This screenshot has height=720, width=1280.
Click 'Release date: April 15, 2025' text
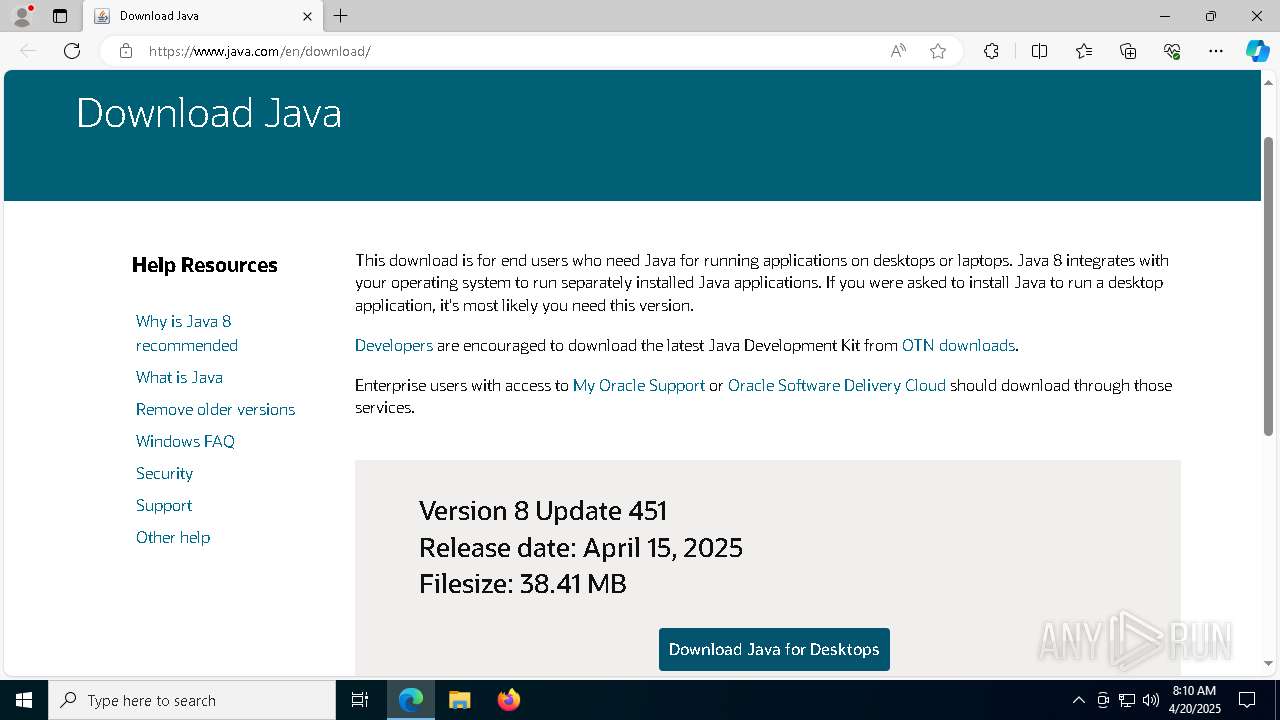point(581,548)
